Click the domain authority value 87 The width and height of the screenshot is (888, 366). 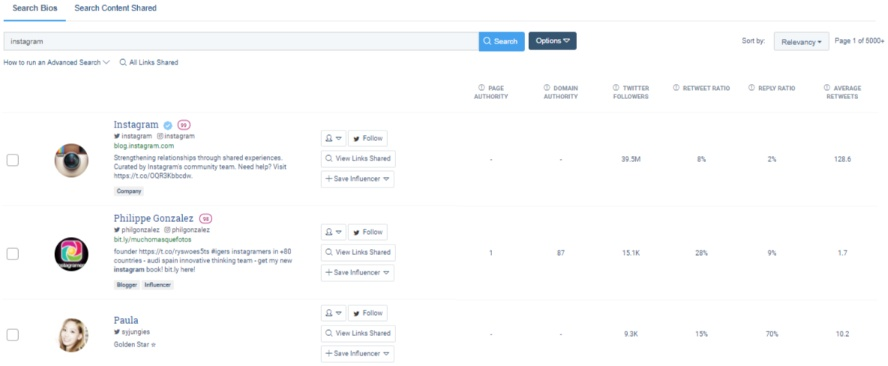tap(561, 253)
